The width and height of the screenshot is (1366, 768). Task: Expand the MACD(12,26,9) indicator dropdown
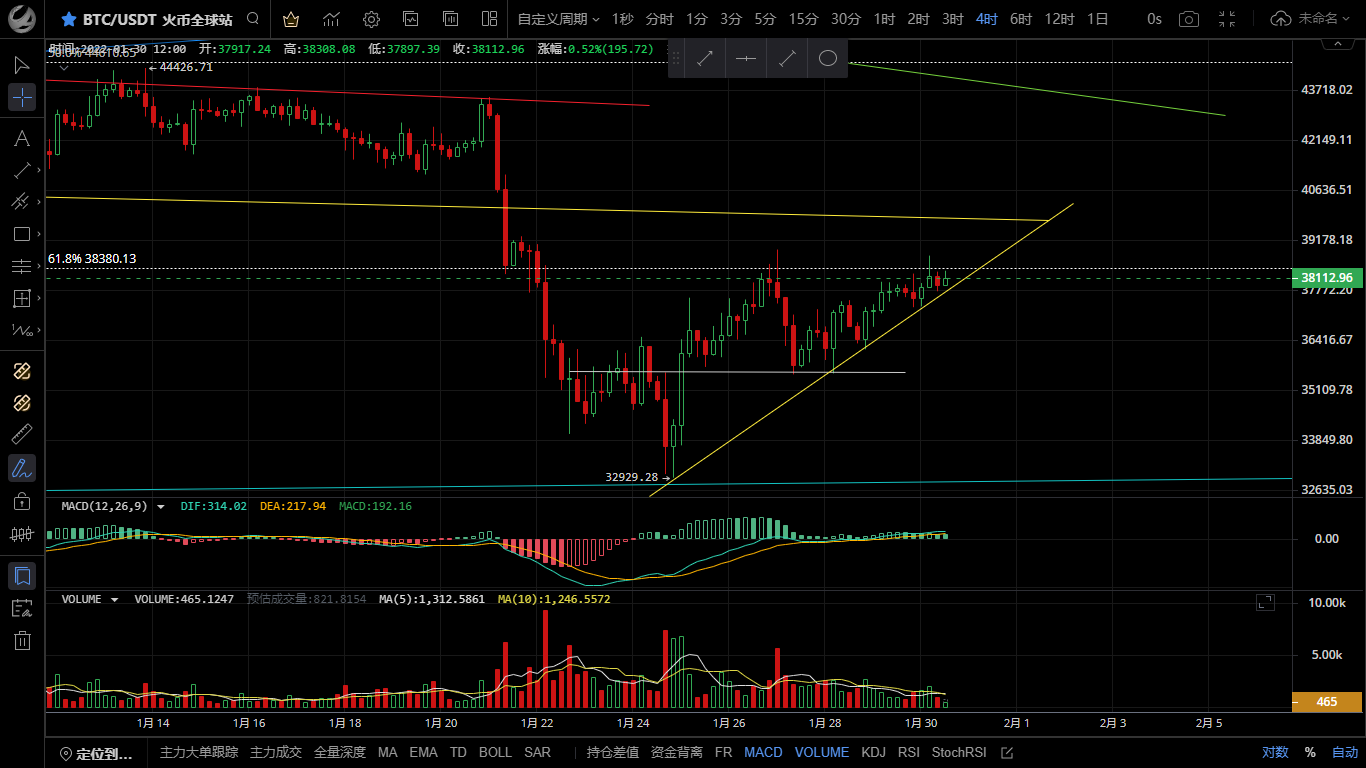click(161, 507)
